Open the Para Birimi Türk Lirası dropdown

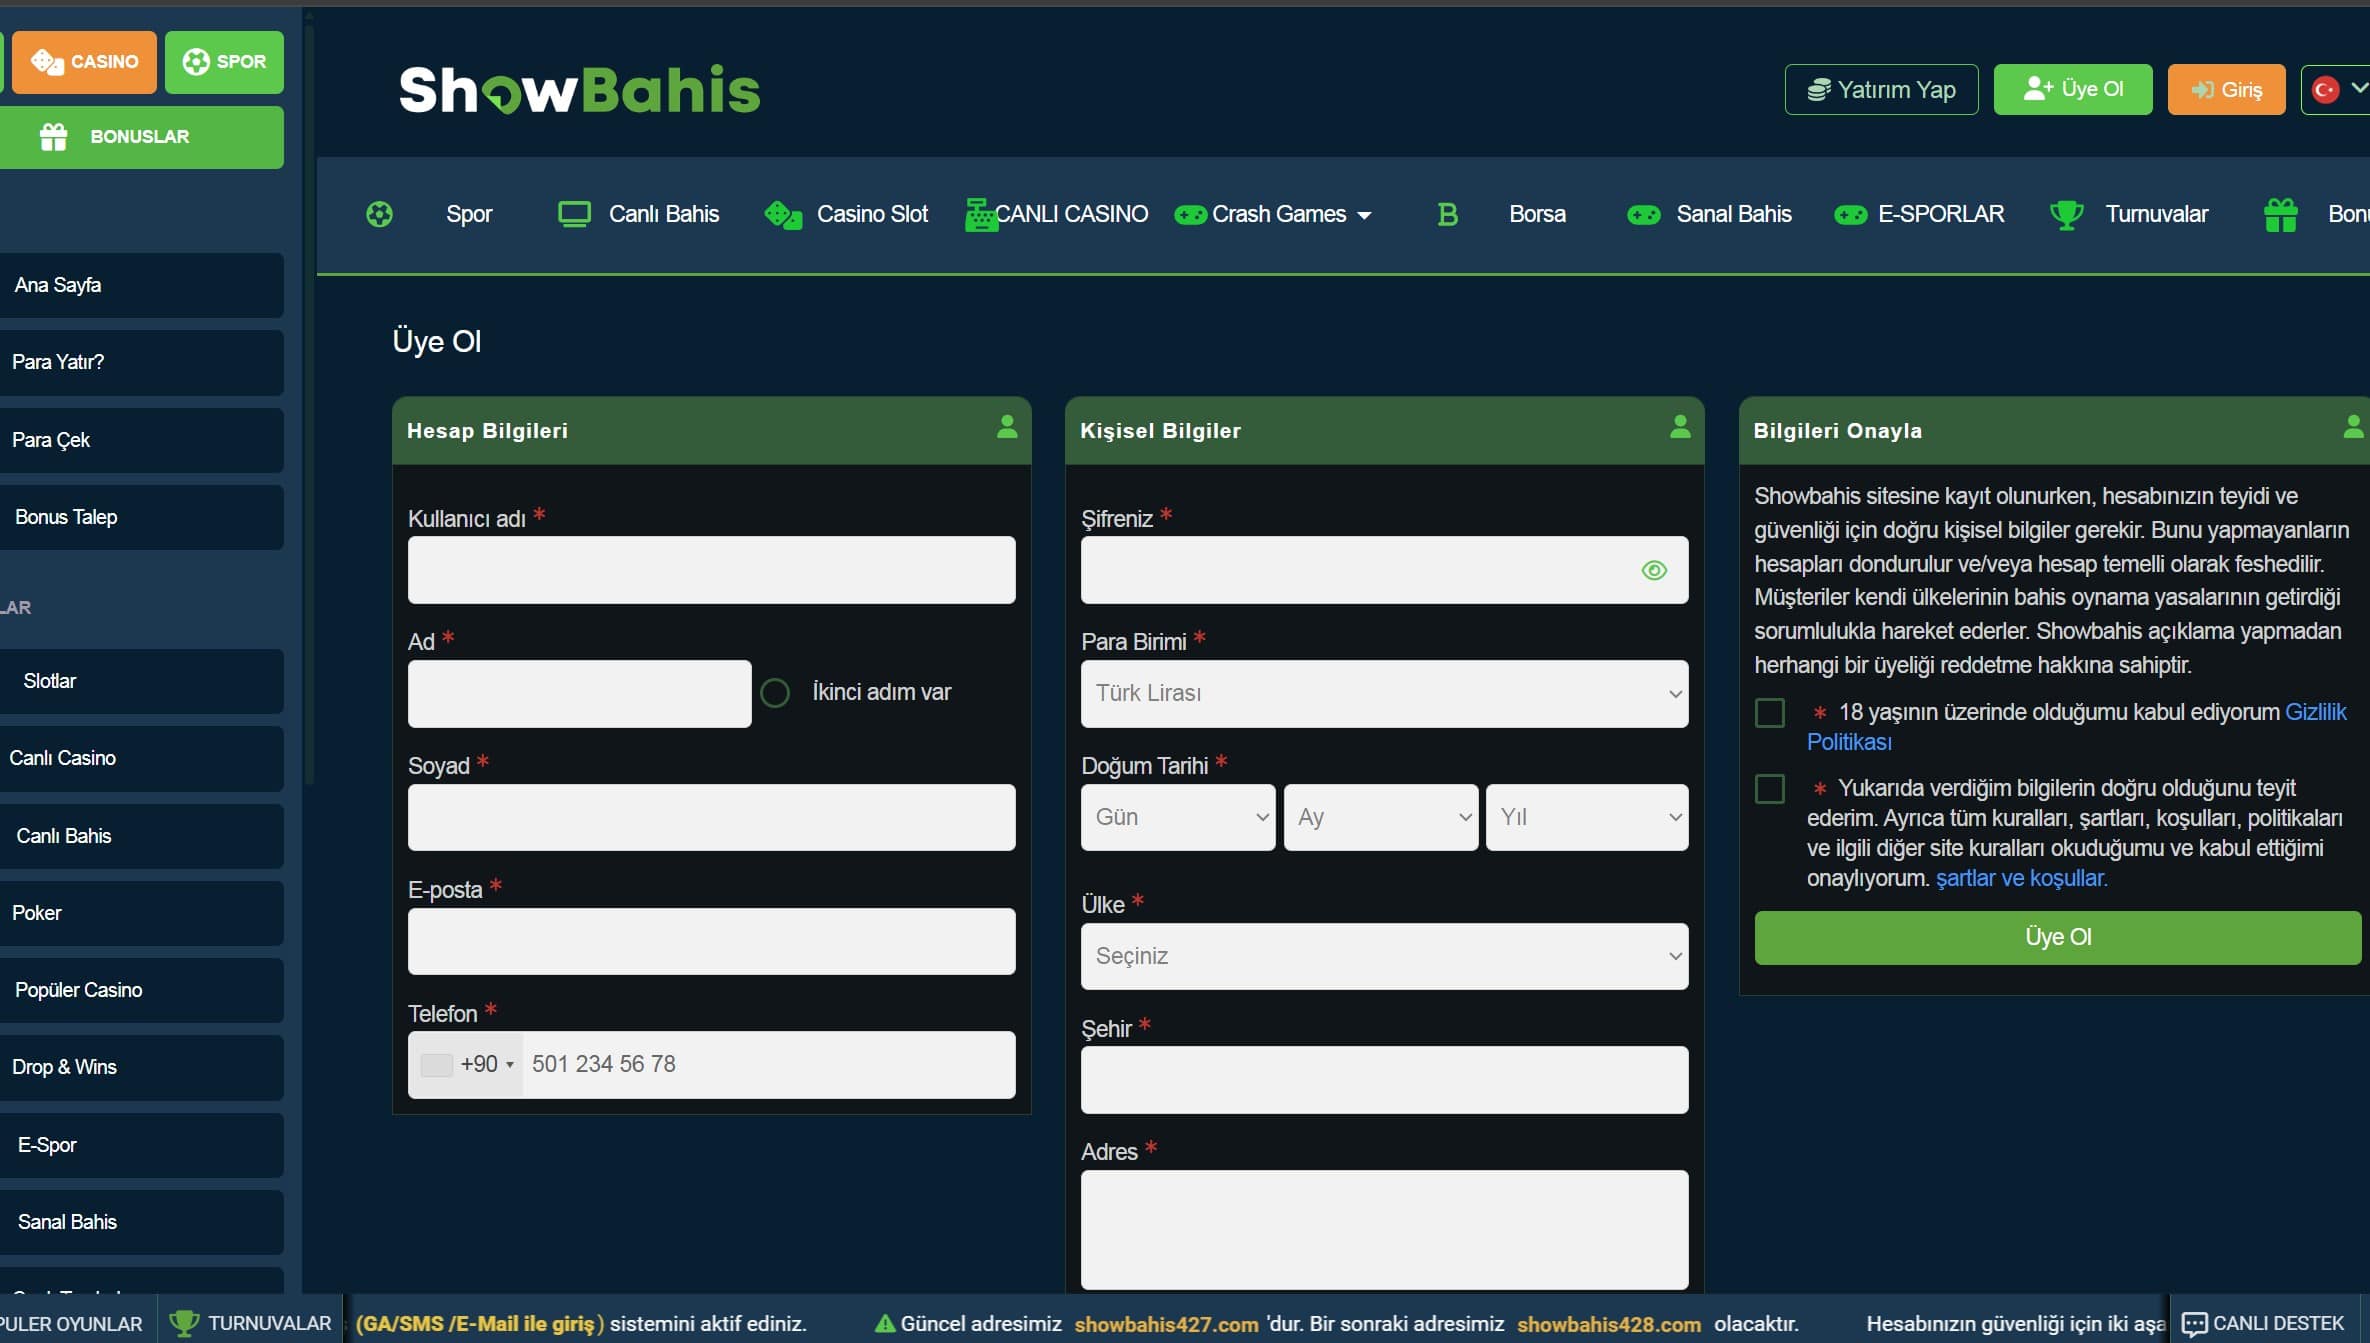point(1384,693)
